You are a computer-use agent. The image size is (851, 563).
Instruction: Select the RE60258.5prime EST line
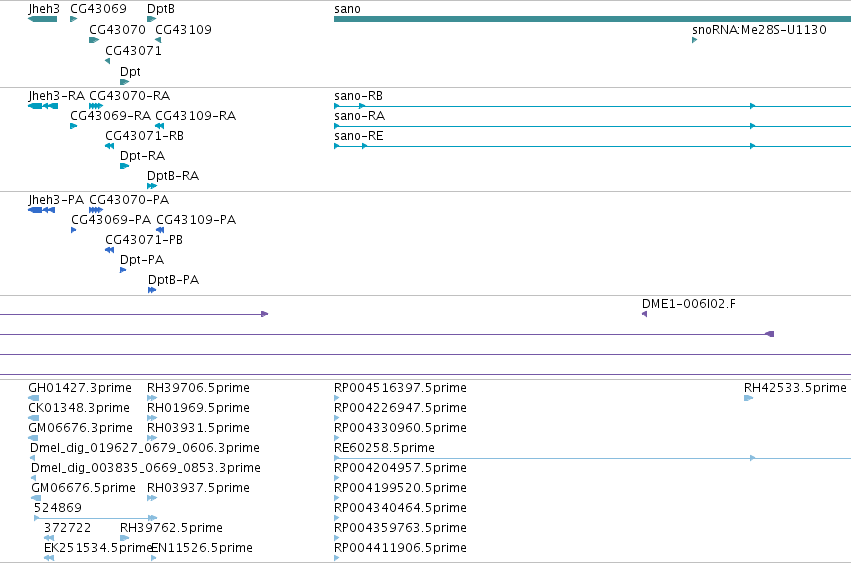pyautogui.click(x=592, y=458)
